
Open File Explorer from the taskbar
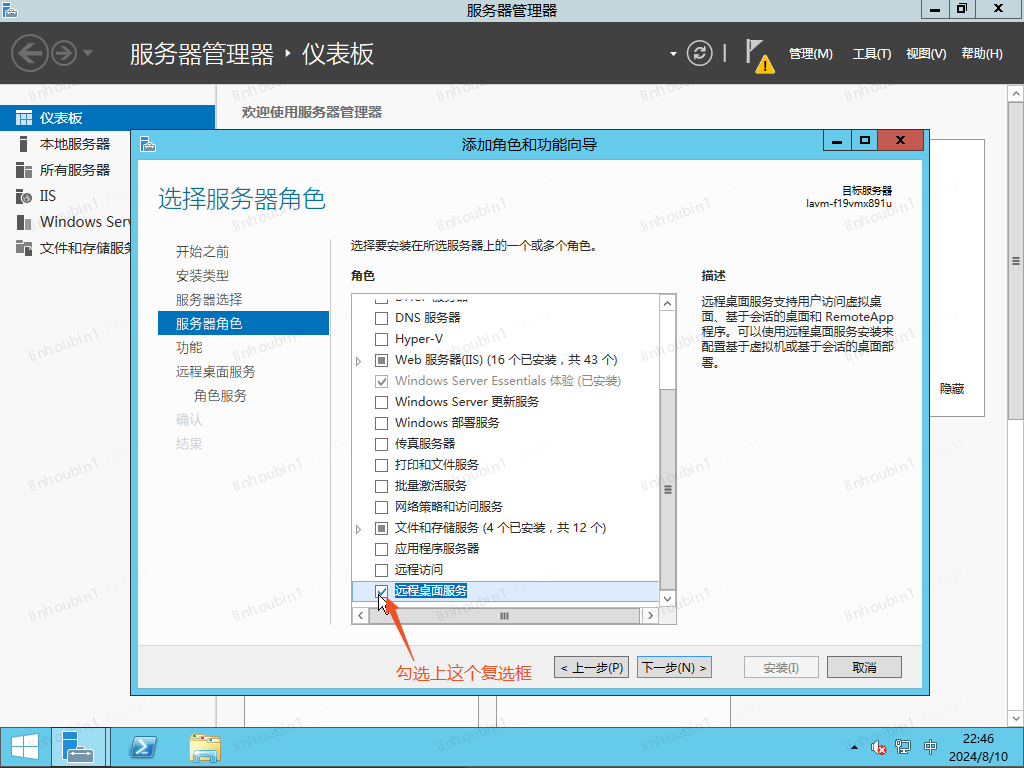pyautogui.click(x=205, y=747)
